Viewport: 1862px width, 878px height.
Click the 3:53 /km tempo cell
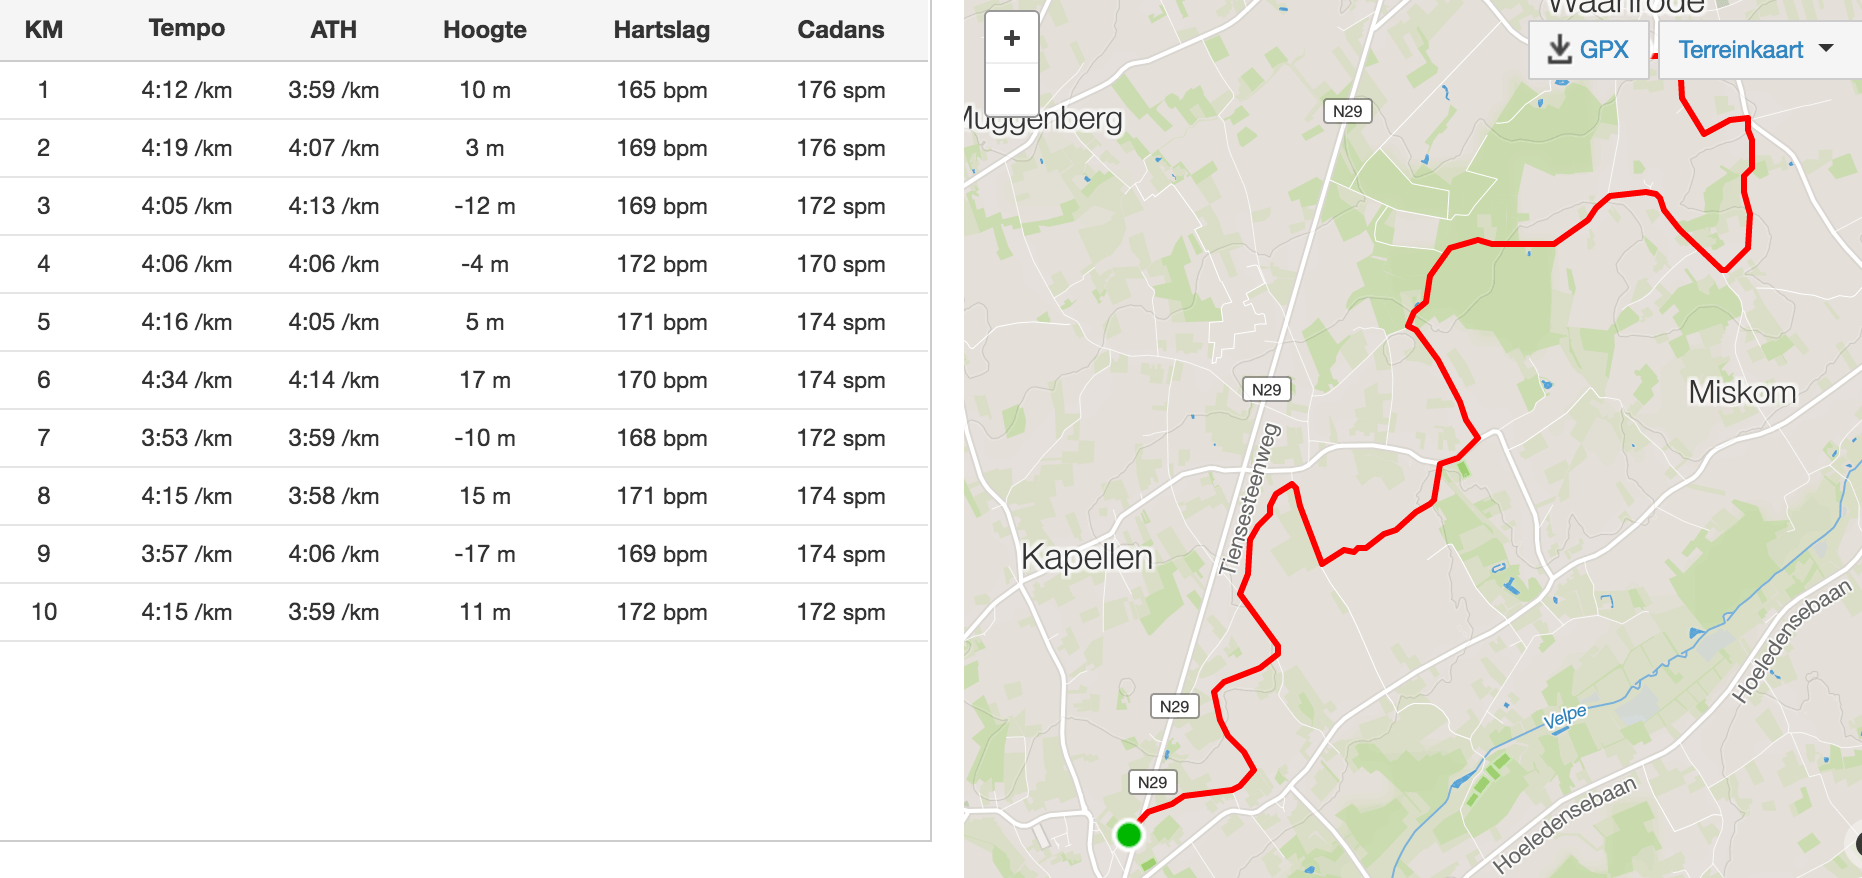tap(187, 438)
